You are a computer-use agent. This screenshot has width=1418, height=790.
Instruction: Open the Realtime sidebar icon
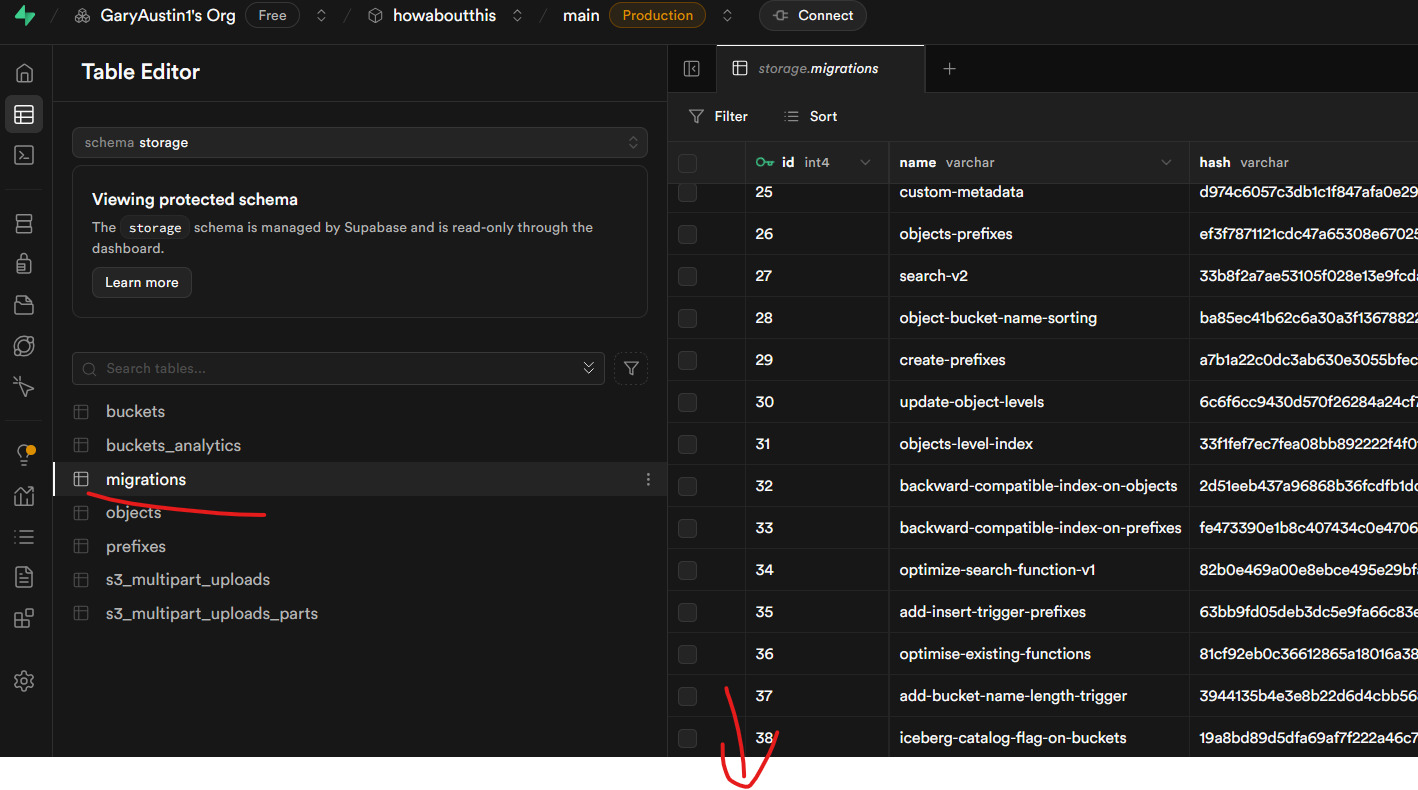[x=24, y=386]
